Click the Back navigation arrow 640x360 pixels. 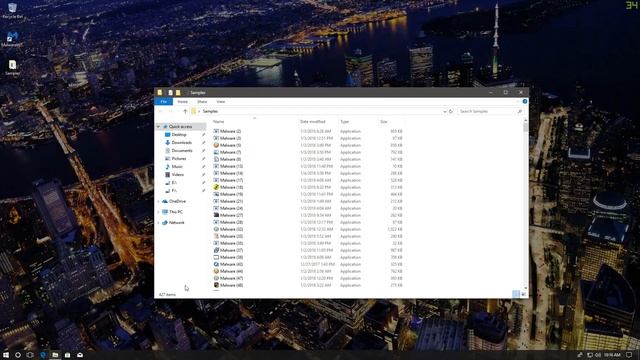160,111
